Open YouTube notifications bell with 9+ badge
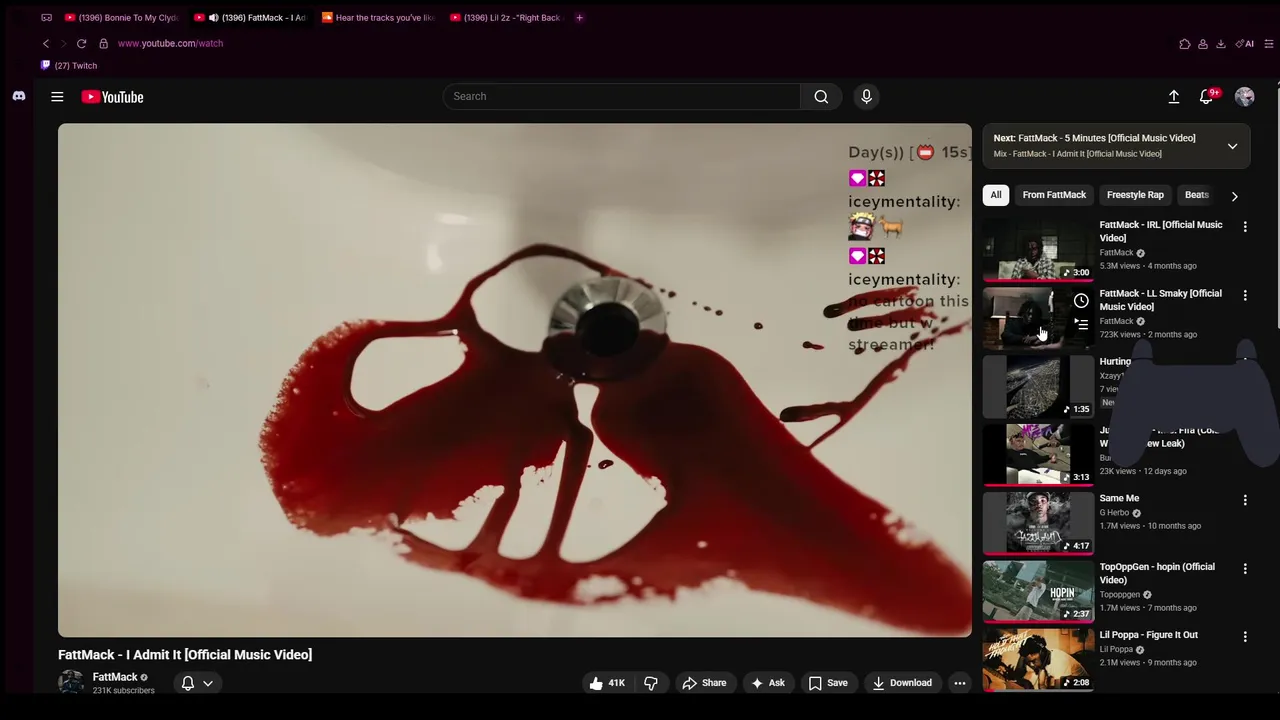1280x720 pixels. click(x=1207, y=96)
